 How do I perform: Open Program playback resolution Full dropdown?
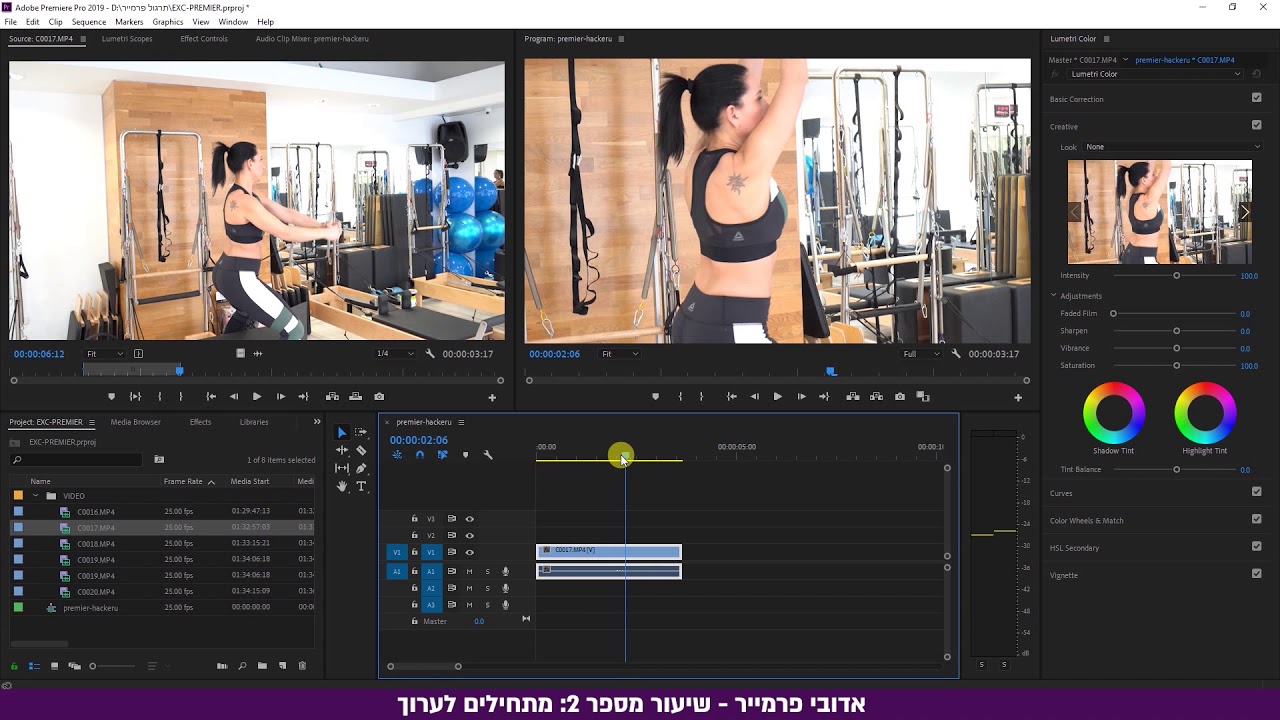921,354
